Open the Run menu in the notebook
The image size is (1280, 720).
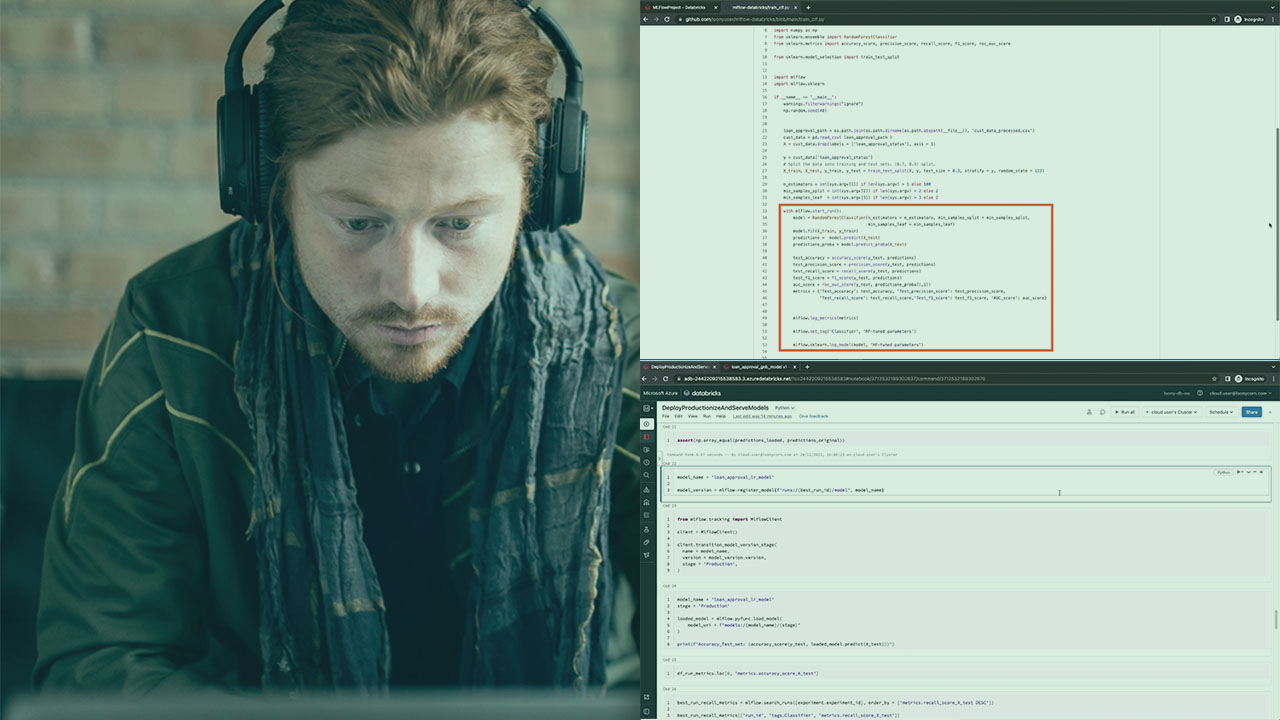click(x=707, y=416)
